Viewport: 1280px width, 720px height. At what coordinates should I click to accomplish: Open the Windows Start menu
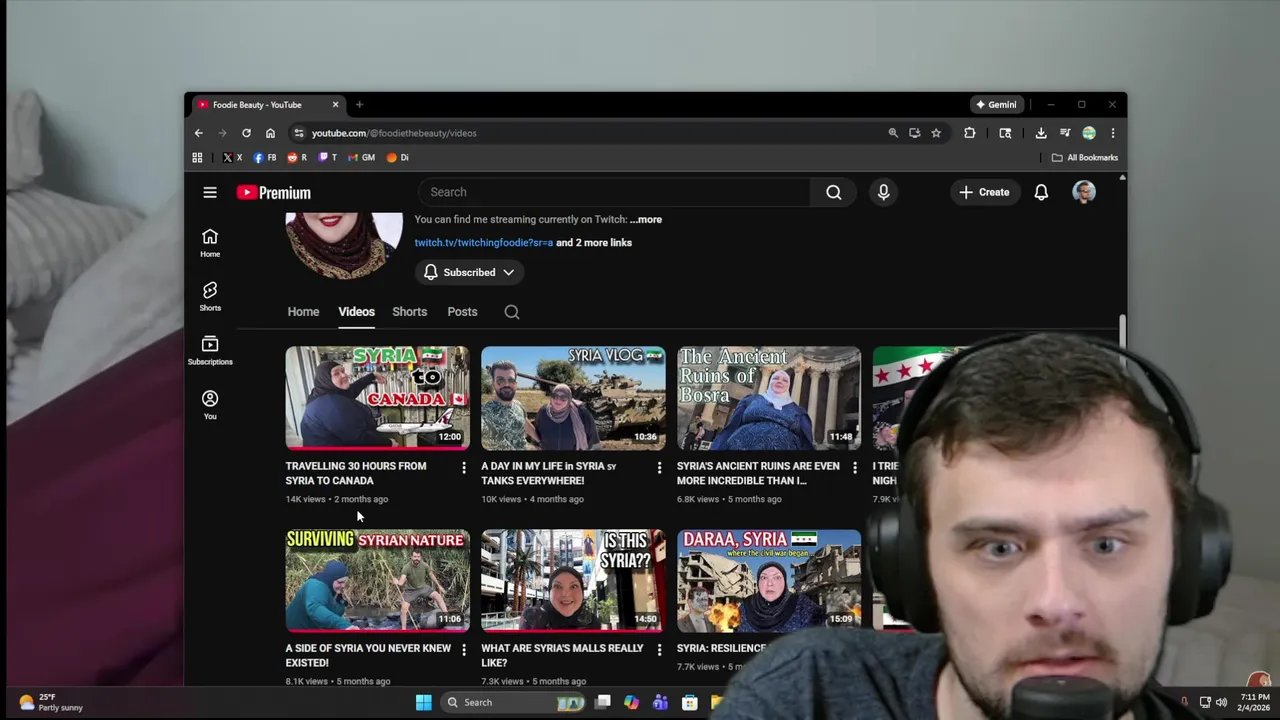(424, 702)
